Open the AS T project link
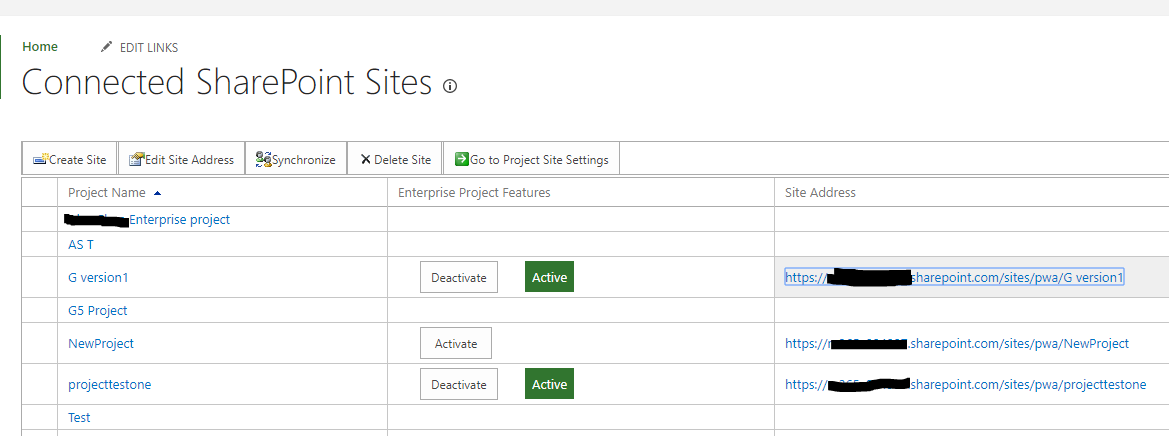1169x436 pixels. pos(81,244)
